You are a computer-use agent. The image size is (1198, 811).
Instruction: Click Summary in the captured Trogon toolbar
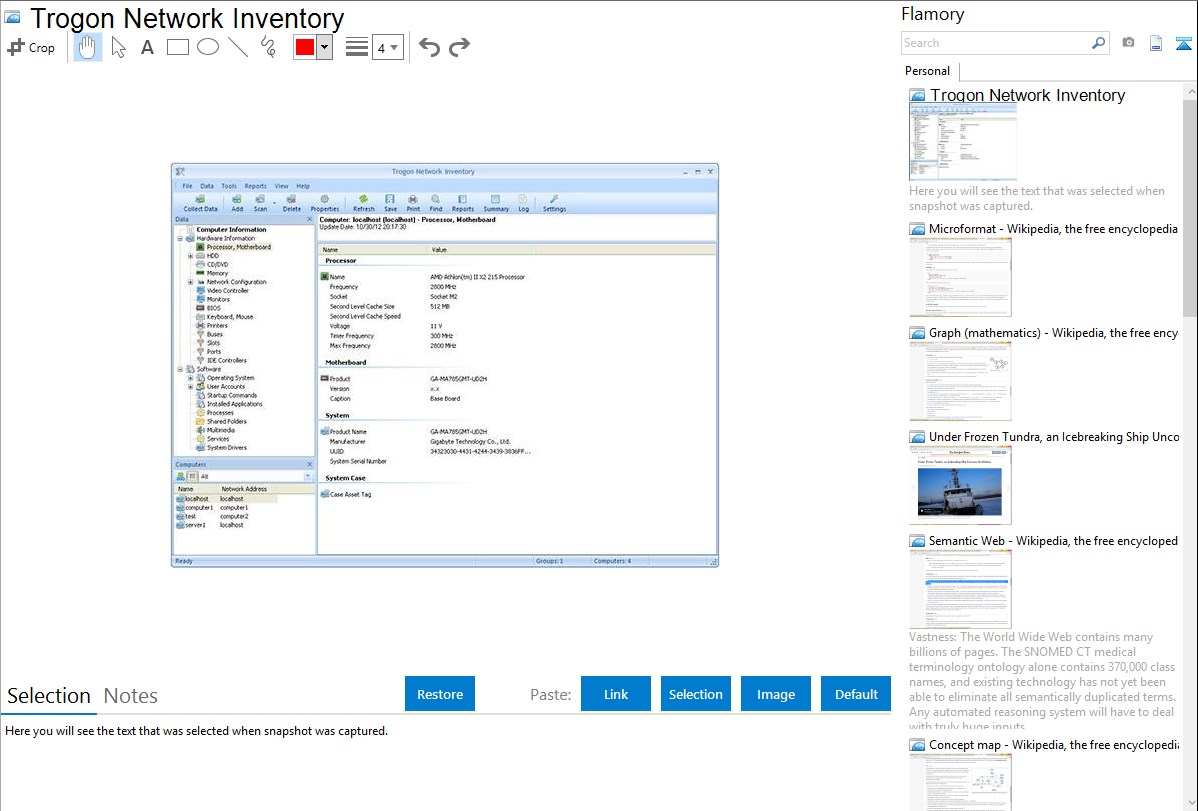tap(496, 203)
